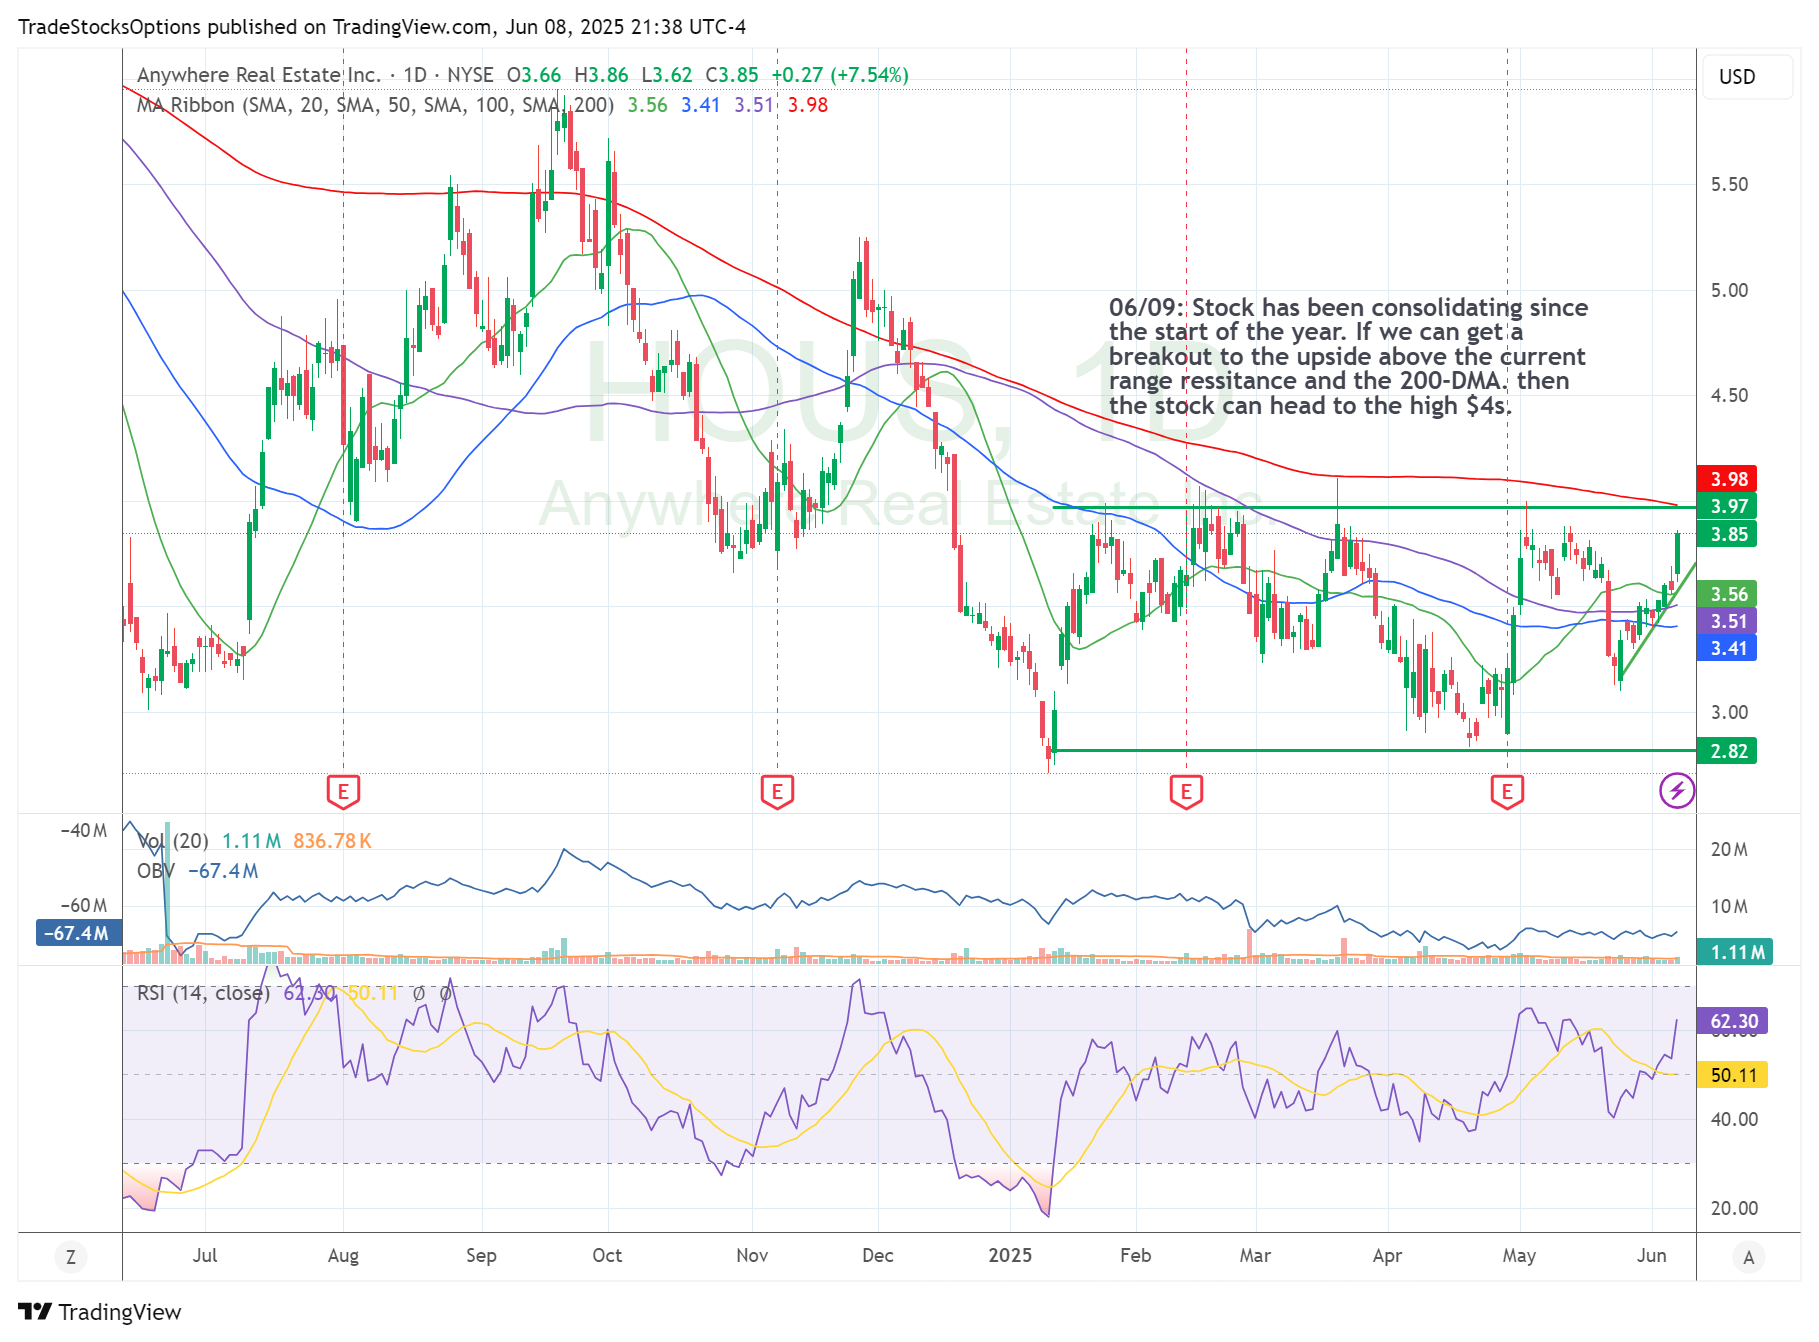Click the Z timezone button
The image size is (1819, 1342).
click(70, 1257)
